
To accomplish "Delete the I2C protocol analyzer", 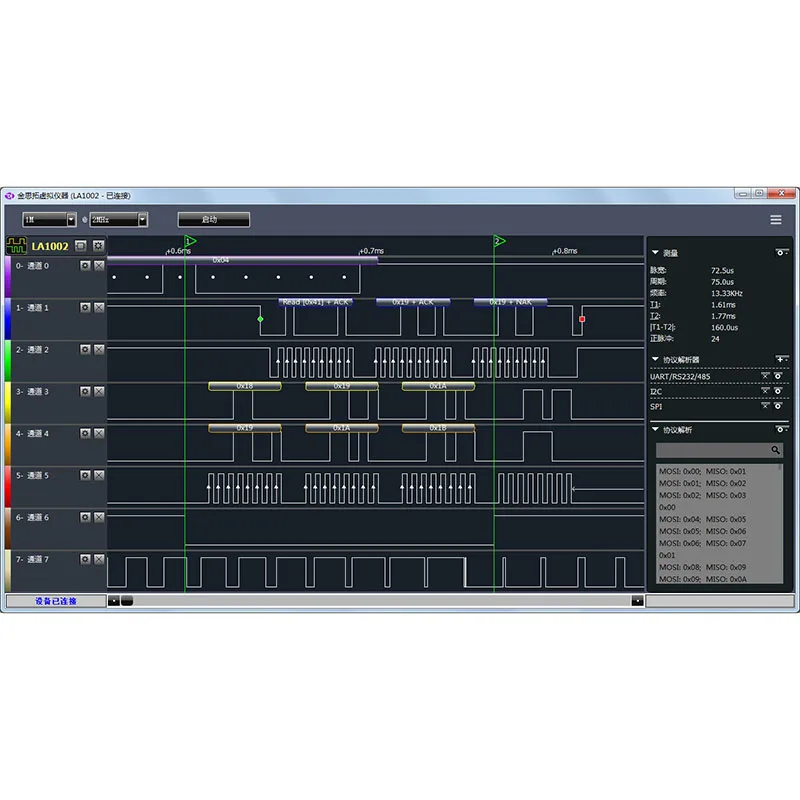I will pos(765,391).
